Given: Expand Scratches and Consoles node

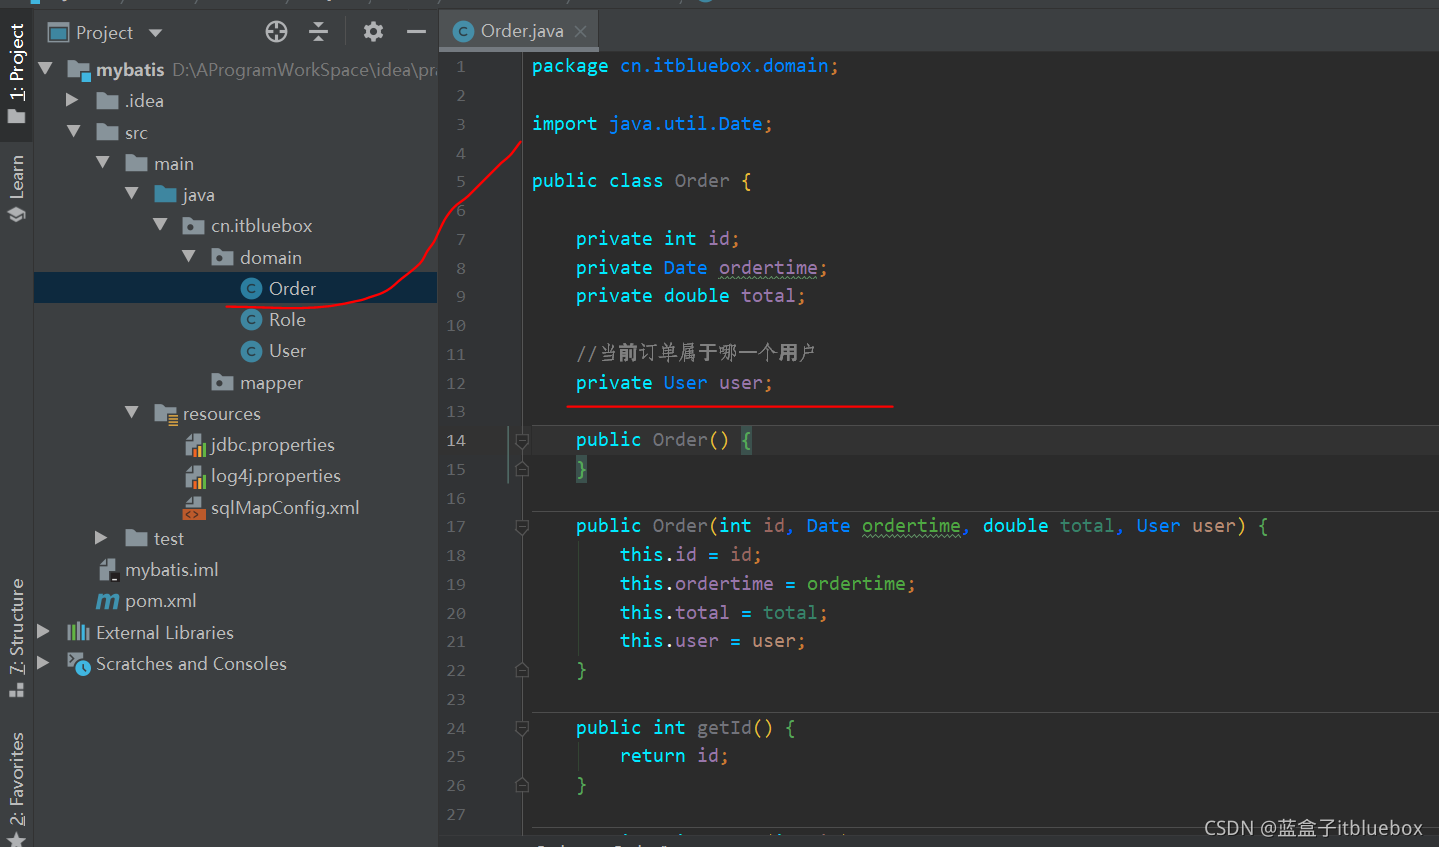Looking at the screenshot, I should point(43,663).
